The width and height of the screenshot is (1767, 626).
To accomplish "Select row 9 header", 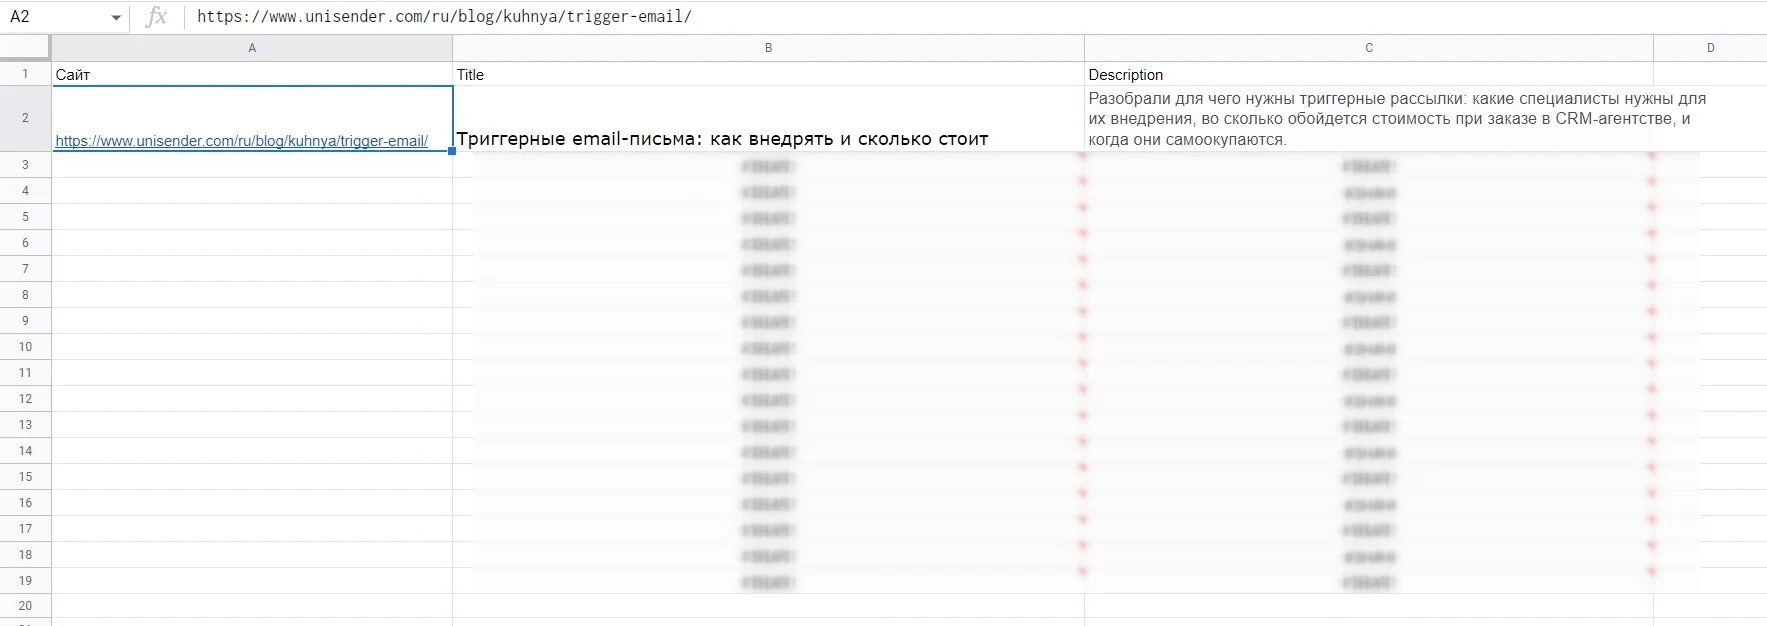I will [25, 321].
